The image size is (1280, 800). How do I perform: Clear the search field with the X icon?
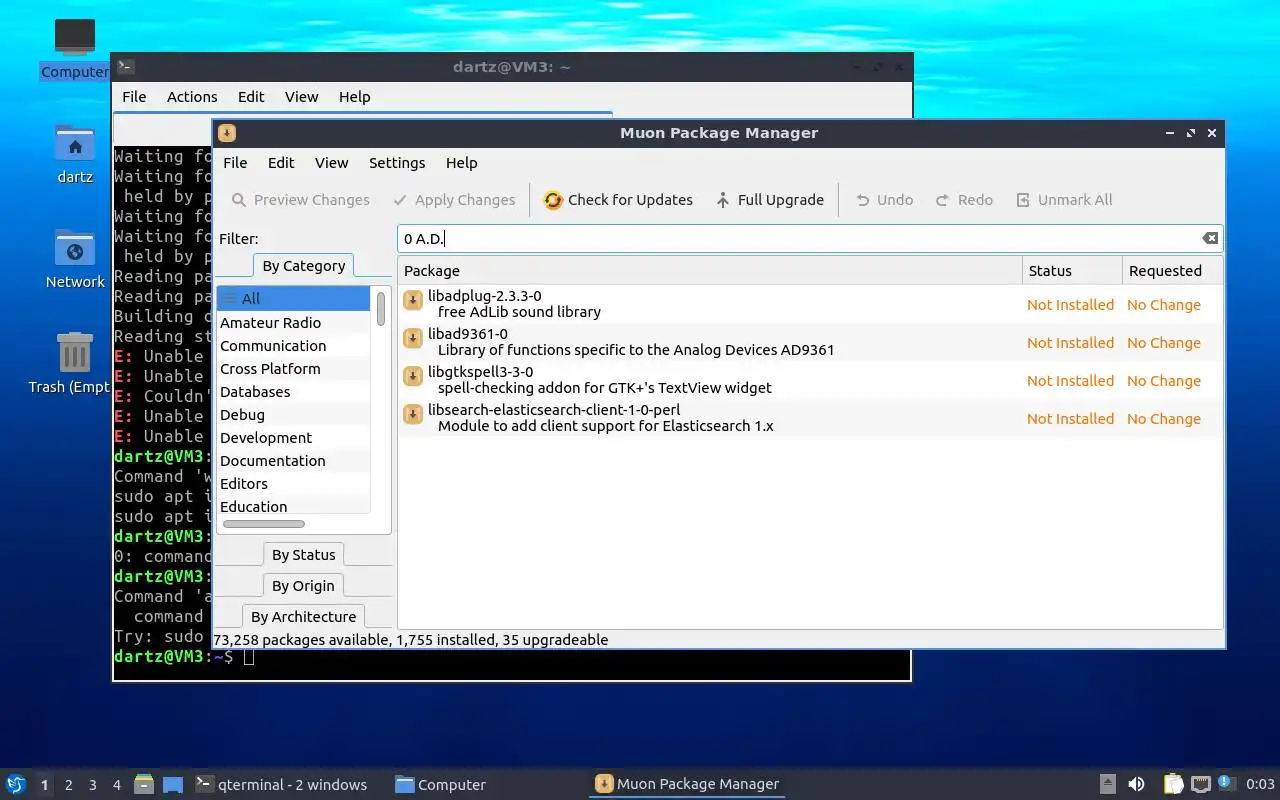point(1210,238)
